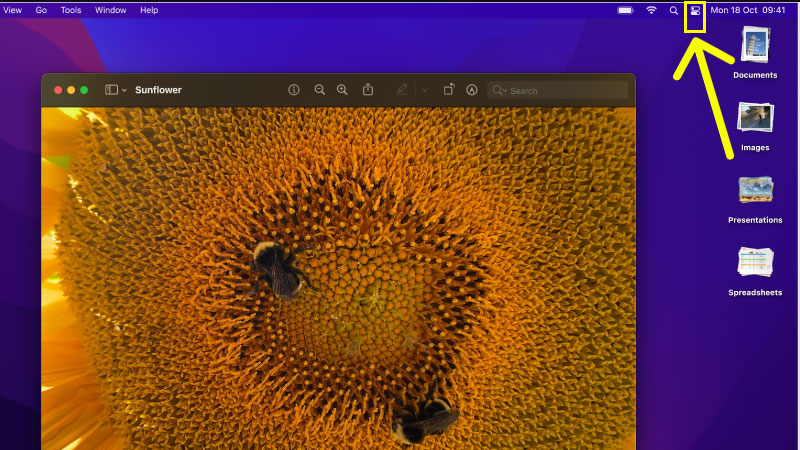The width and height of the screenshot is (800, 450).
Task: Open the Share menu icon
Action: [x=368, y=90]
